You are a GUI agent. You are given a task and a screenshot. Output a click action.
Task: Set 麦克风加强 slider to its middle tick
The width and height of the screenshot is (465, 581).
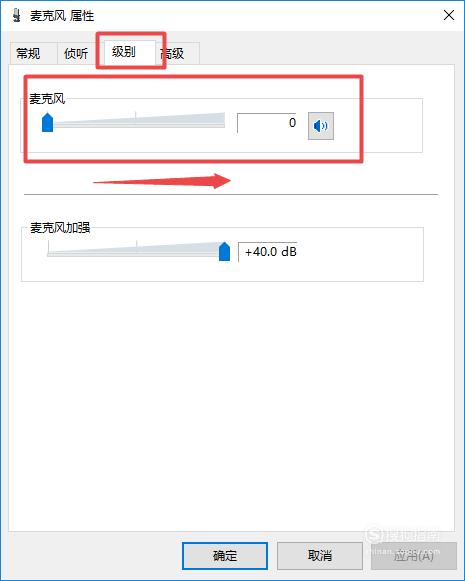point(136,249)
